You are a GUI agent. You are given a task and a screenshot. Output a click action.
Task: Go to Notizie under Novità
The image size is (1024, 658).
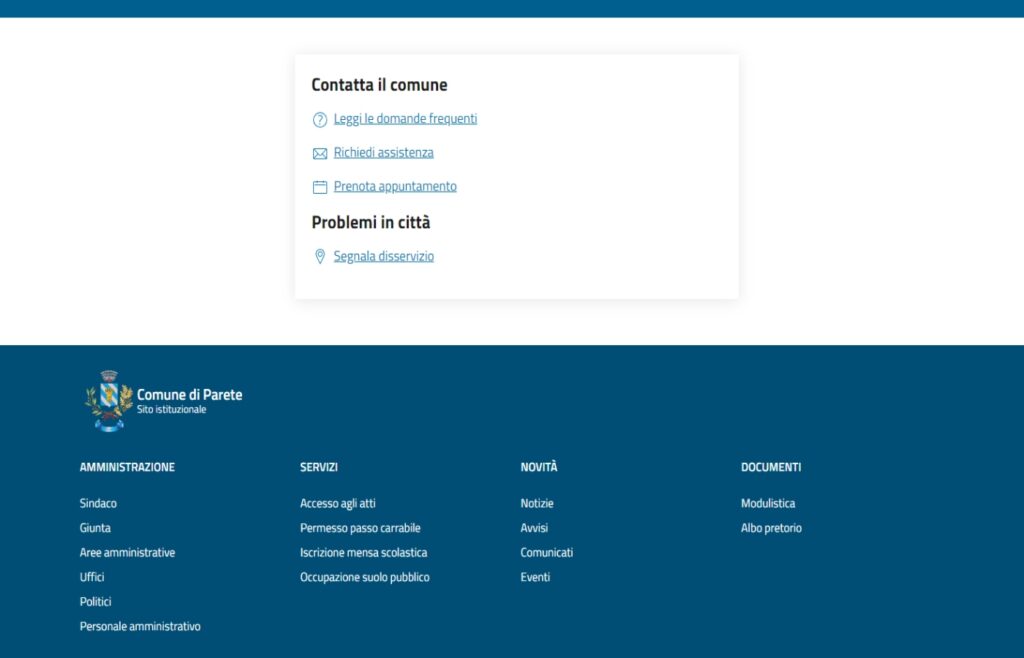[537, 504]
